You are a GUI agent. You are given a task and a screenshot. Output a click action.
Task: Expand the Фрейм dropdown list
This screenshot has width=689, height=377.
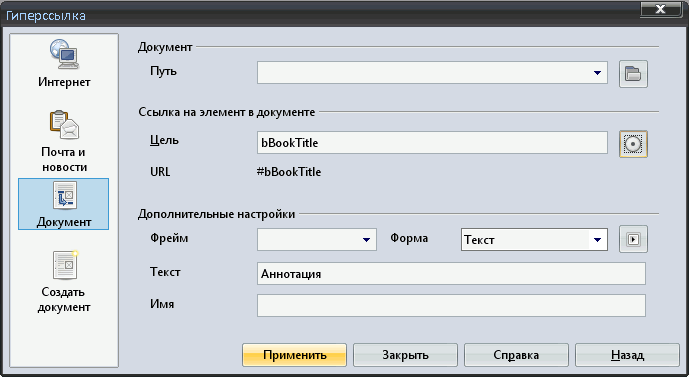pyautogui.click(x=366, y=239)
